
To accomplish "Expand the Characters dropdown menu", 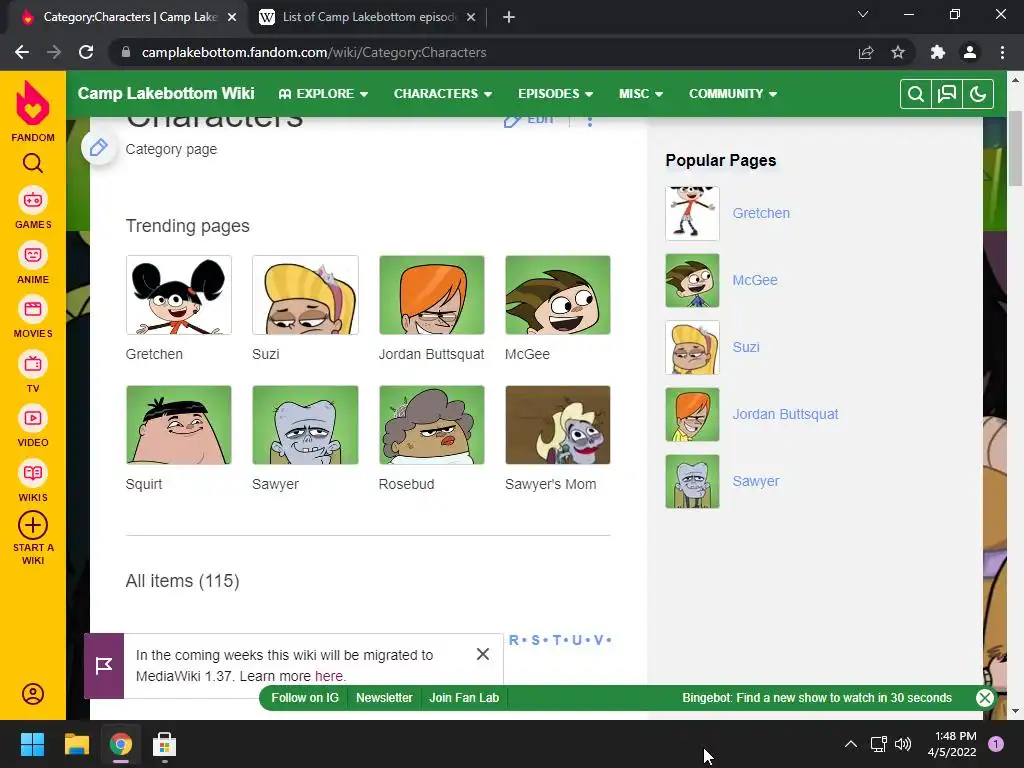I will (x=443, y=93).
